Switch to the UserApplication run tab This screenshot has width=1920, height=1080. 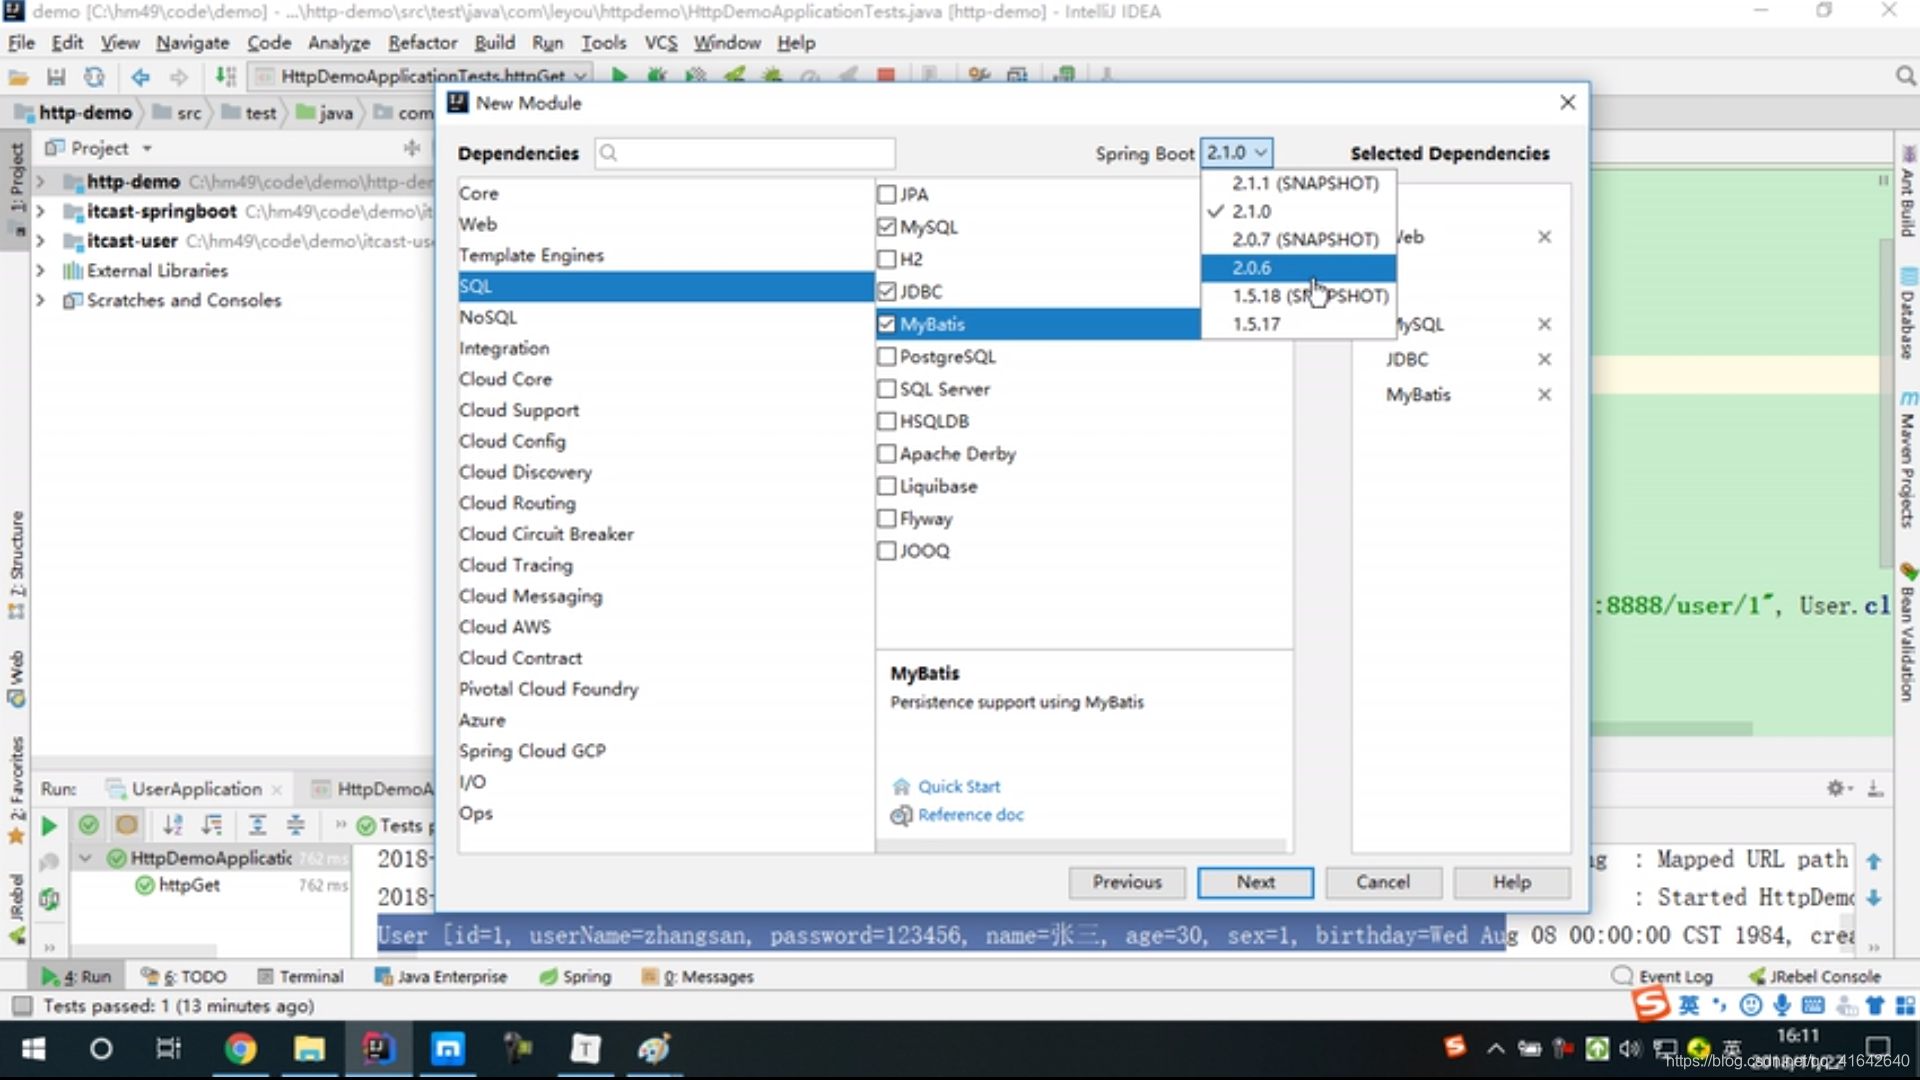click(x=196, y=789)
